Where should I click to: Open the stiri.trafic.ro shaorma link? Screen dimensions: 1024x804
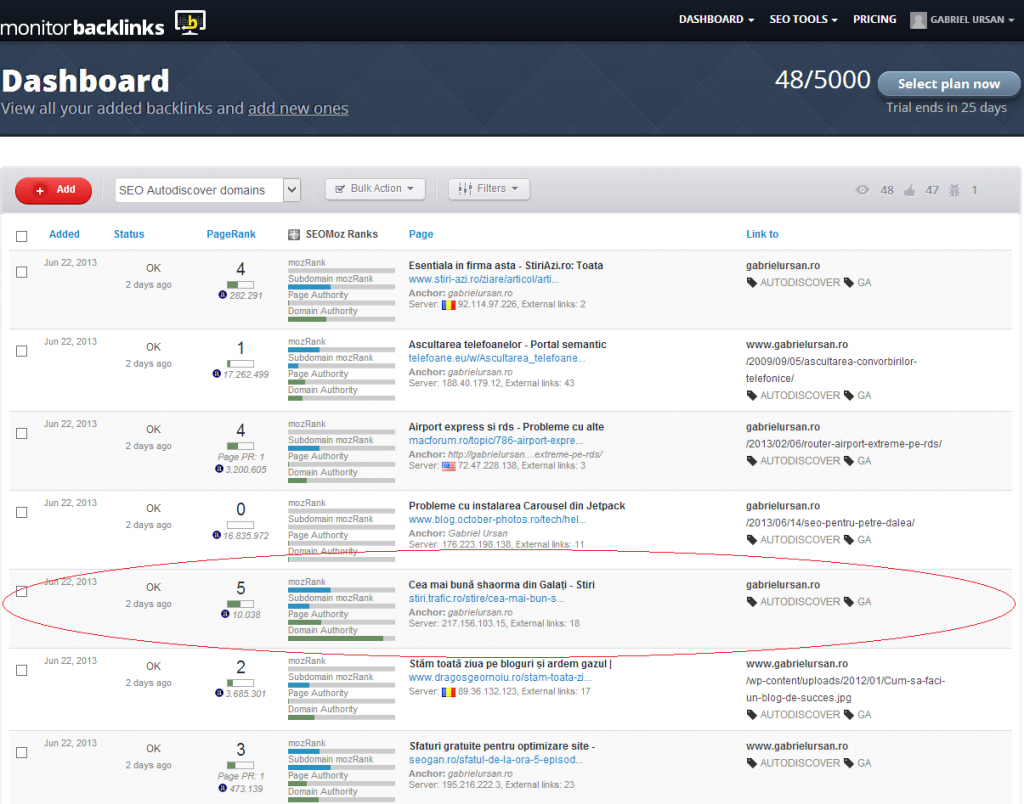pyautogui.click(x=487, y=599)
